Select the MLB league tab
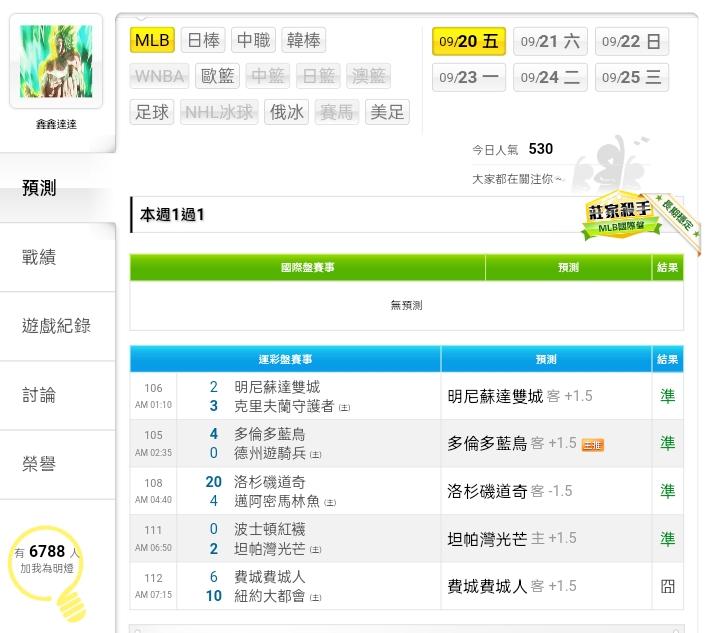Screen dimensions: 720x633 [x=152, y=40]
